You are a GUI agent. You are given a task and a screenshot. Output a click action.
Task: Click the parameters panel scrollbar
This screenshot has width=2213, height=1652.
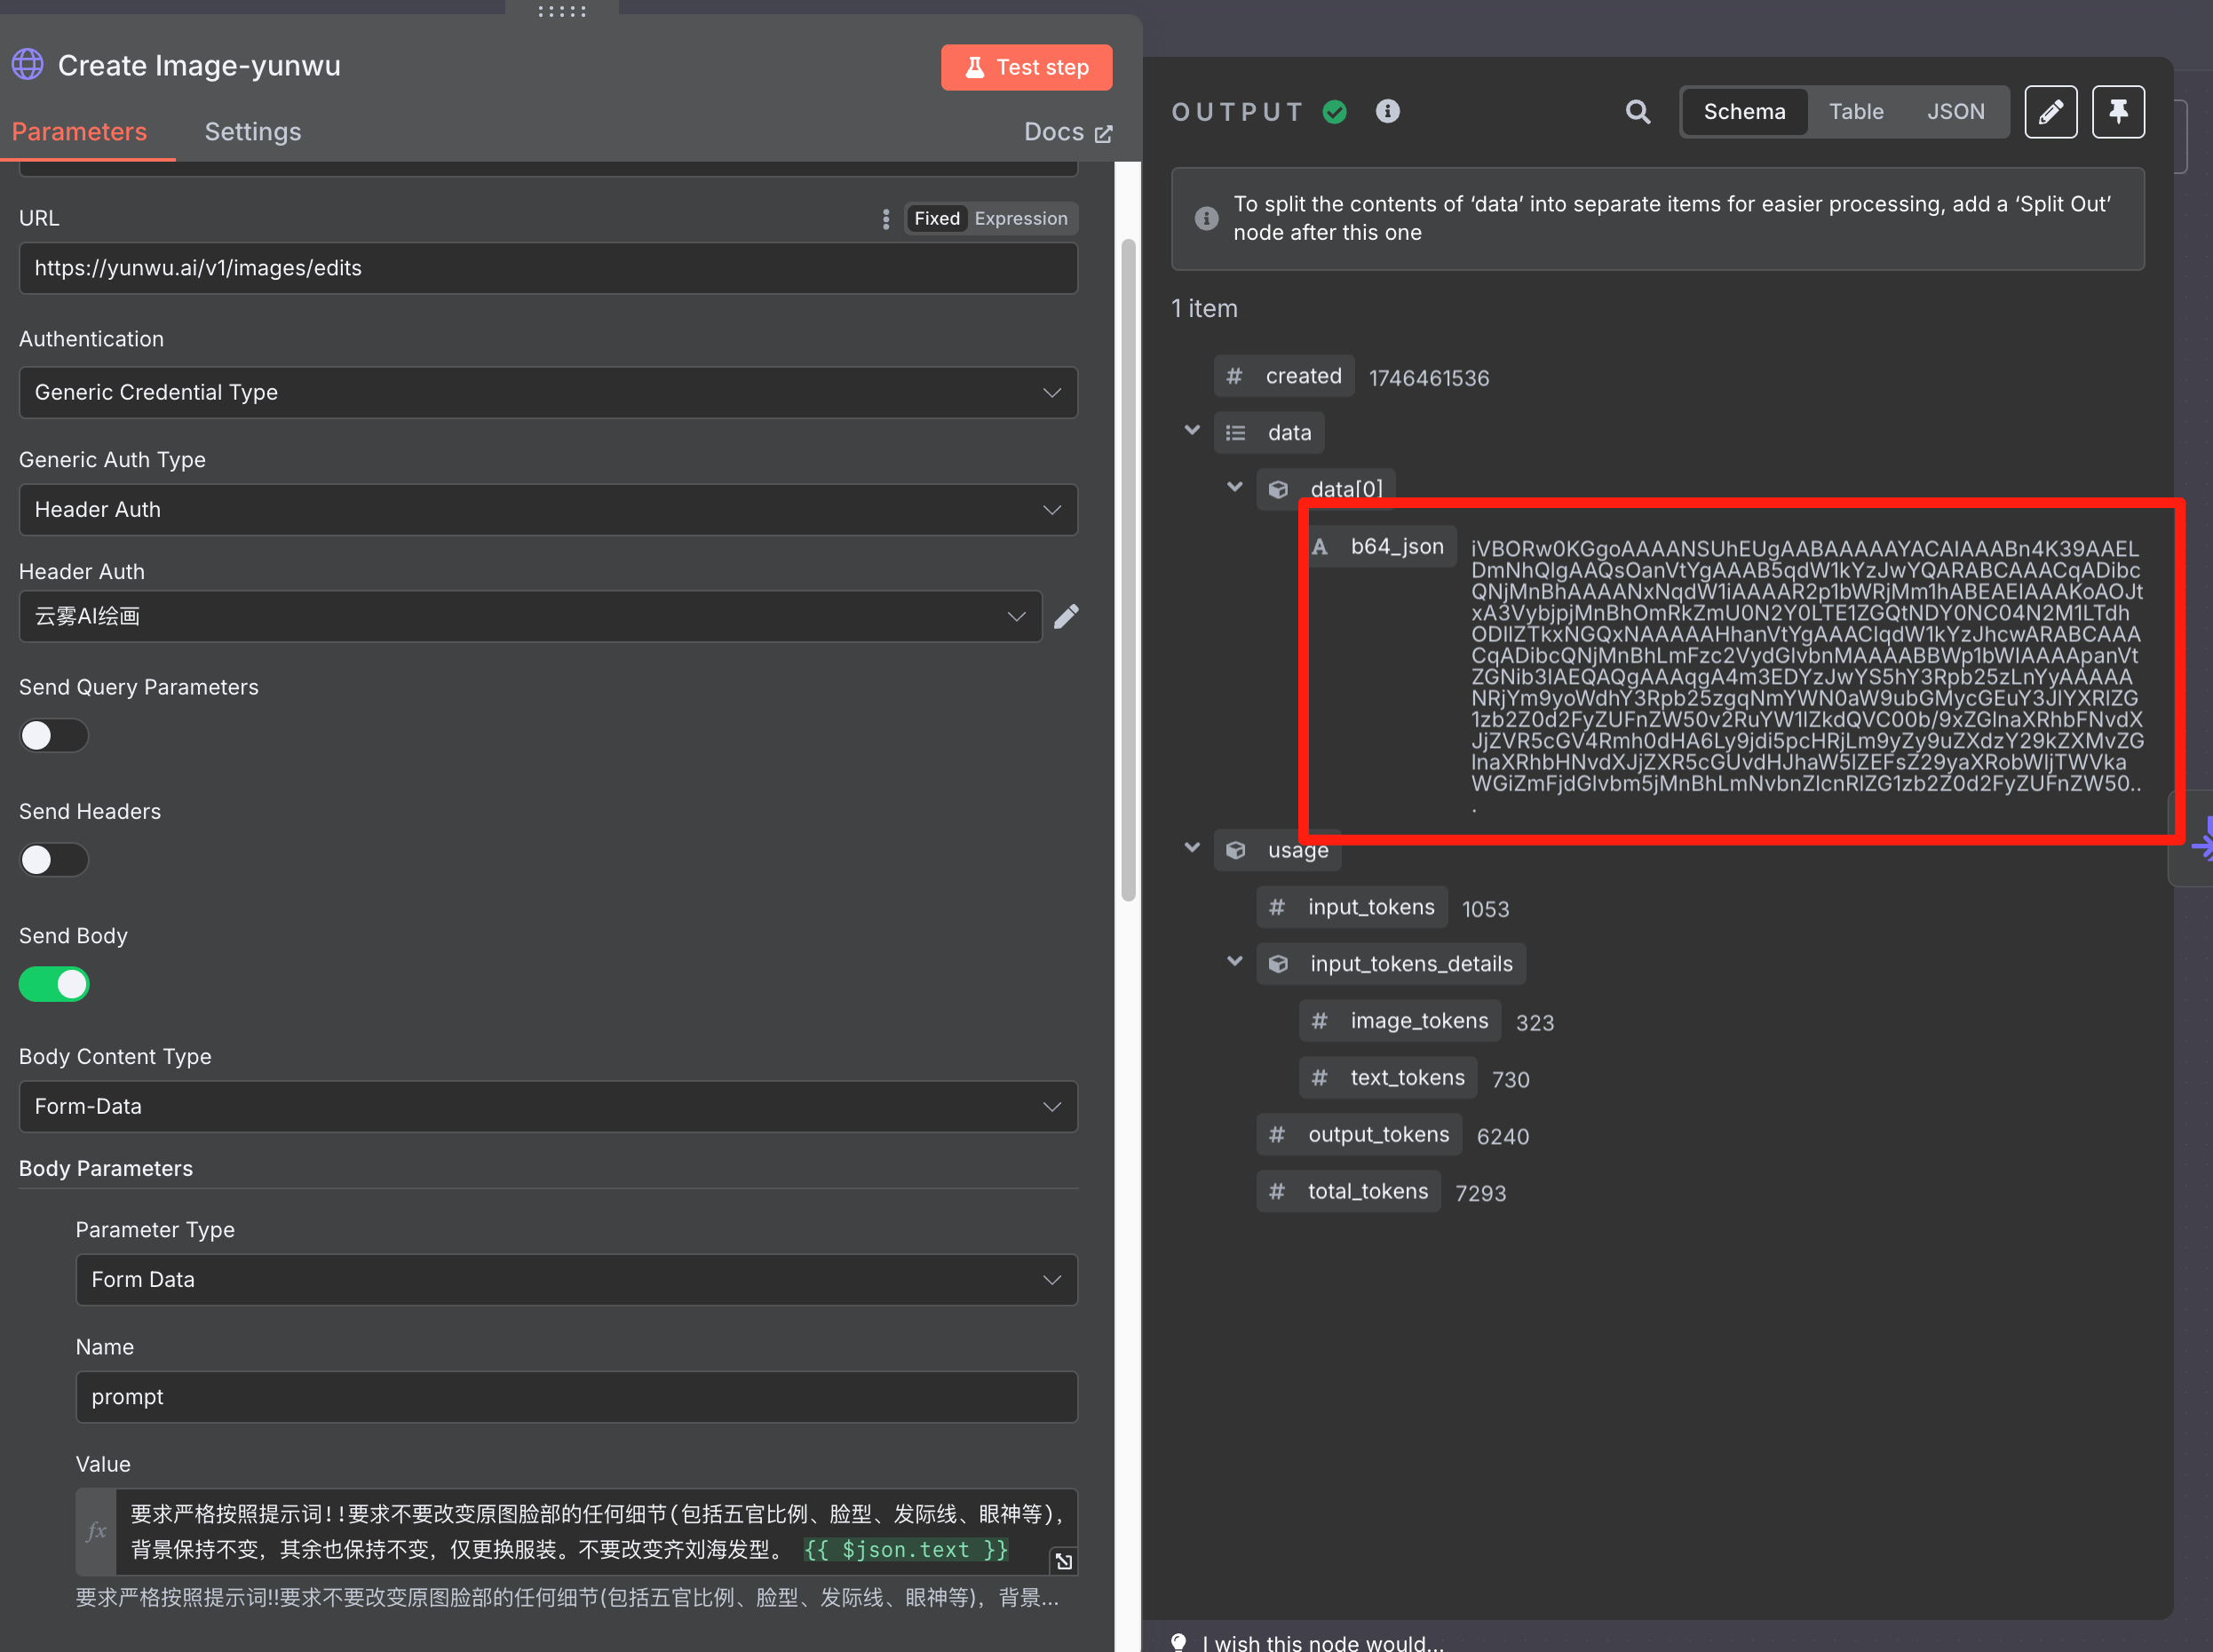(1128, 570)
